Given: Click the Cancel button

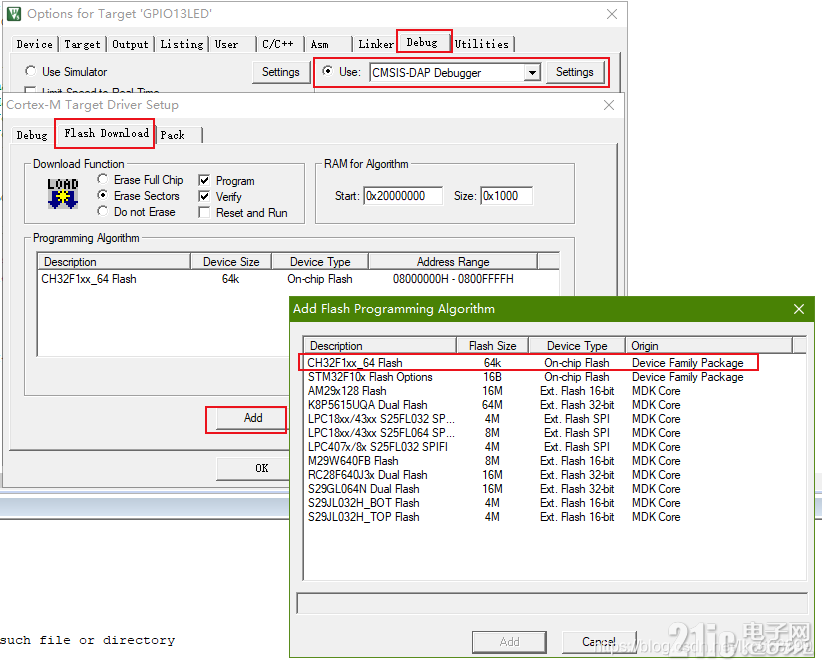Looking at the screenshot, I should pos(599,641).
